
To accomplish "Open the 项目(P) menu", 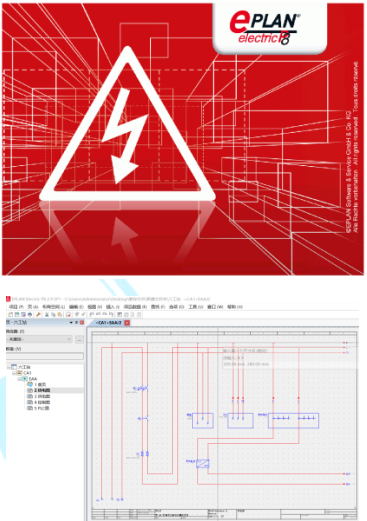I will 16,307.
